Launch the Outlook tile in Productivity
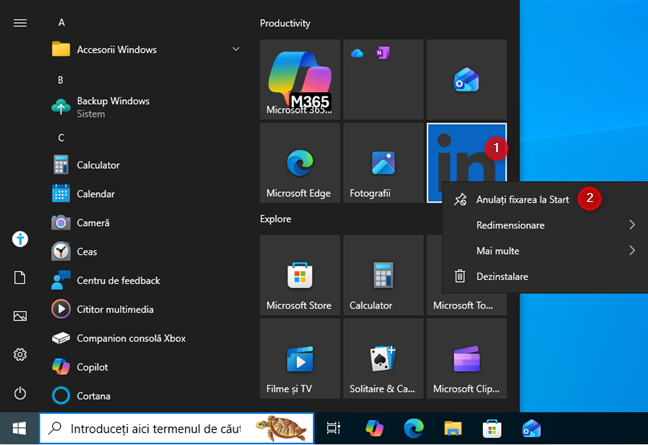This screenshot has width=648, height=445. [x=467, y=79]
